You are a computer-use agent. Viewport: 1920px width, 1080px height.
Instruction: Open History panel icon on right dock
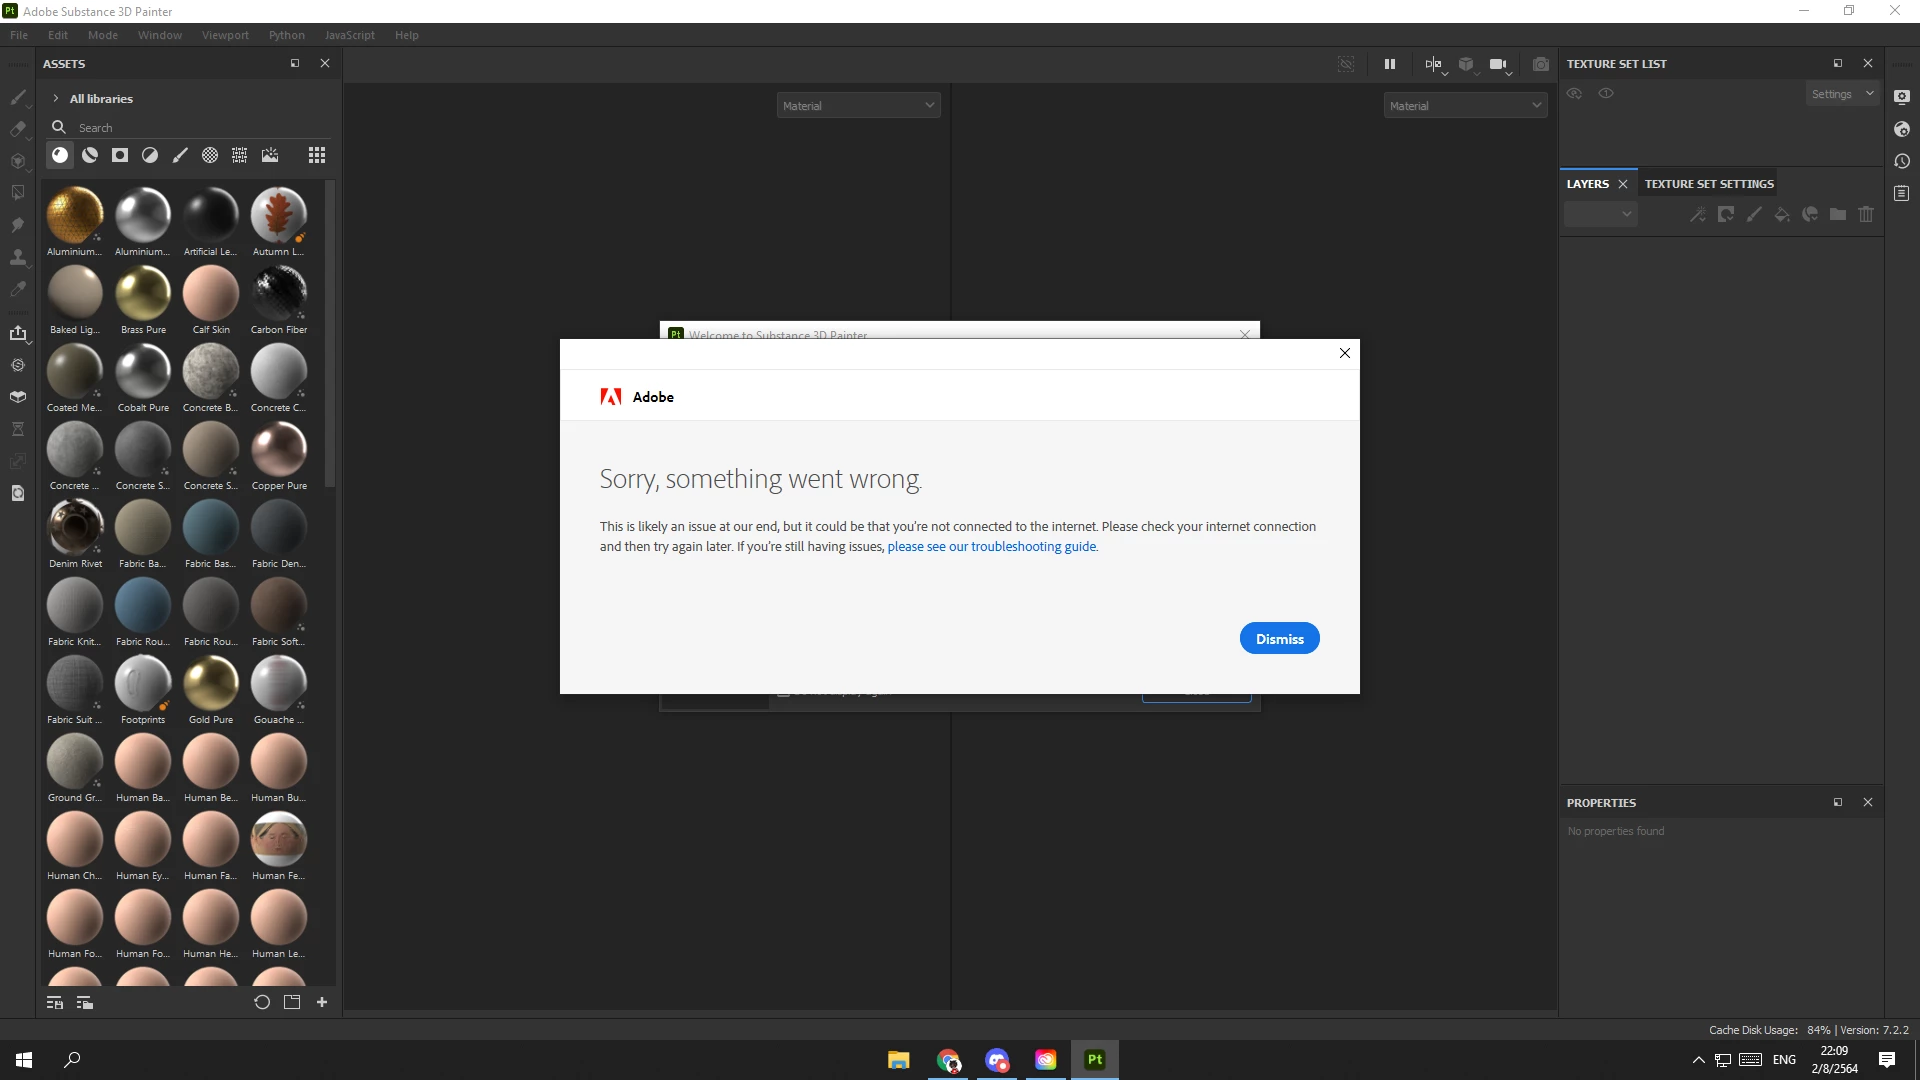coord(1902,161)
